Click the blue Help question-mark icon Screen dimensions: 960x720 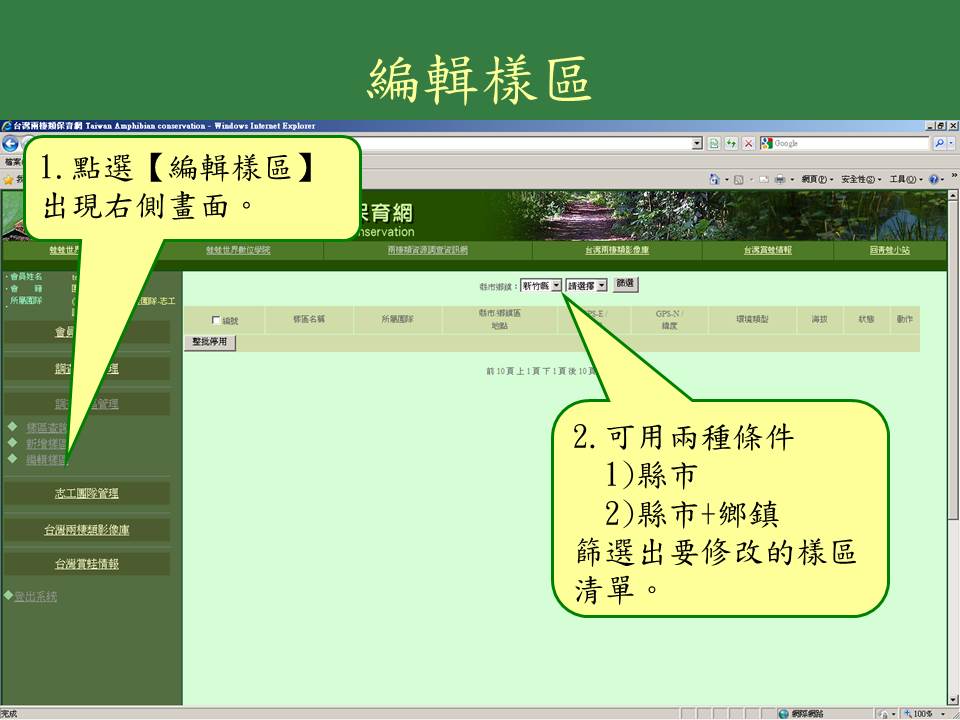click(x=933, y=179)
